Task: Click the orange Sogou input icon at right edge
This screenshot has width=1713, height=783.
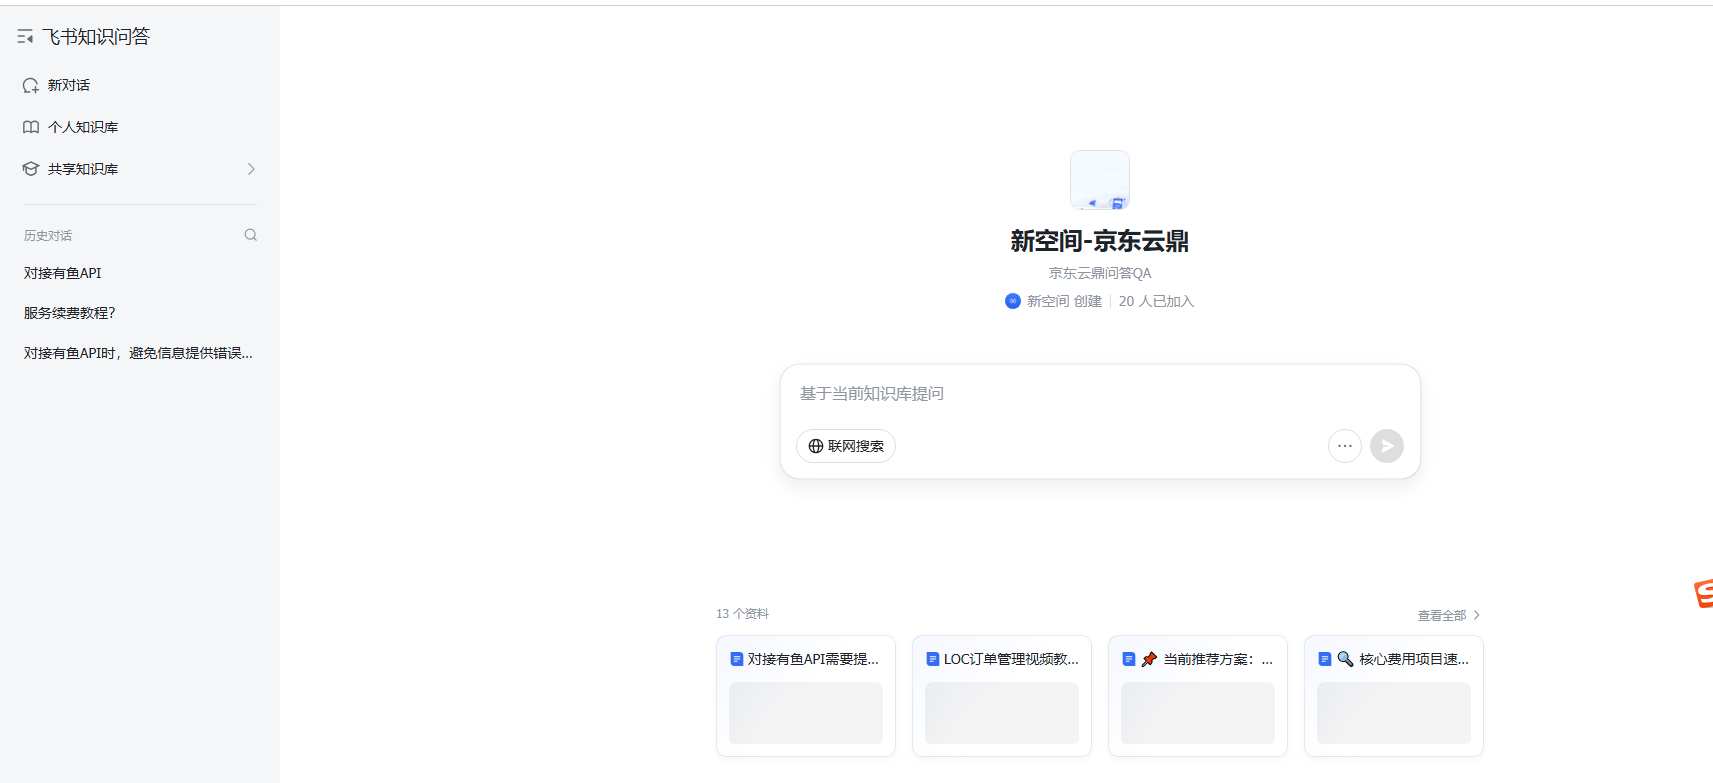Action: [x=1703, y=593]
